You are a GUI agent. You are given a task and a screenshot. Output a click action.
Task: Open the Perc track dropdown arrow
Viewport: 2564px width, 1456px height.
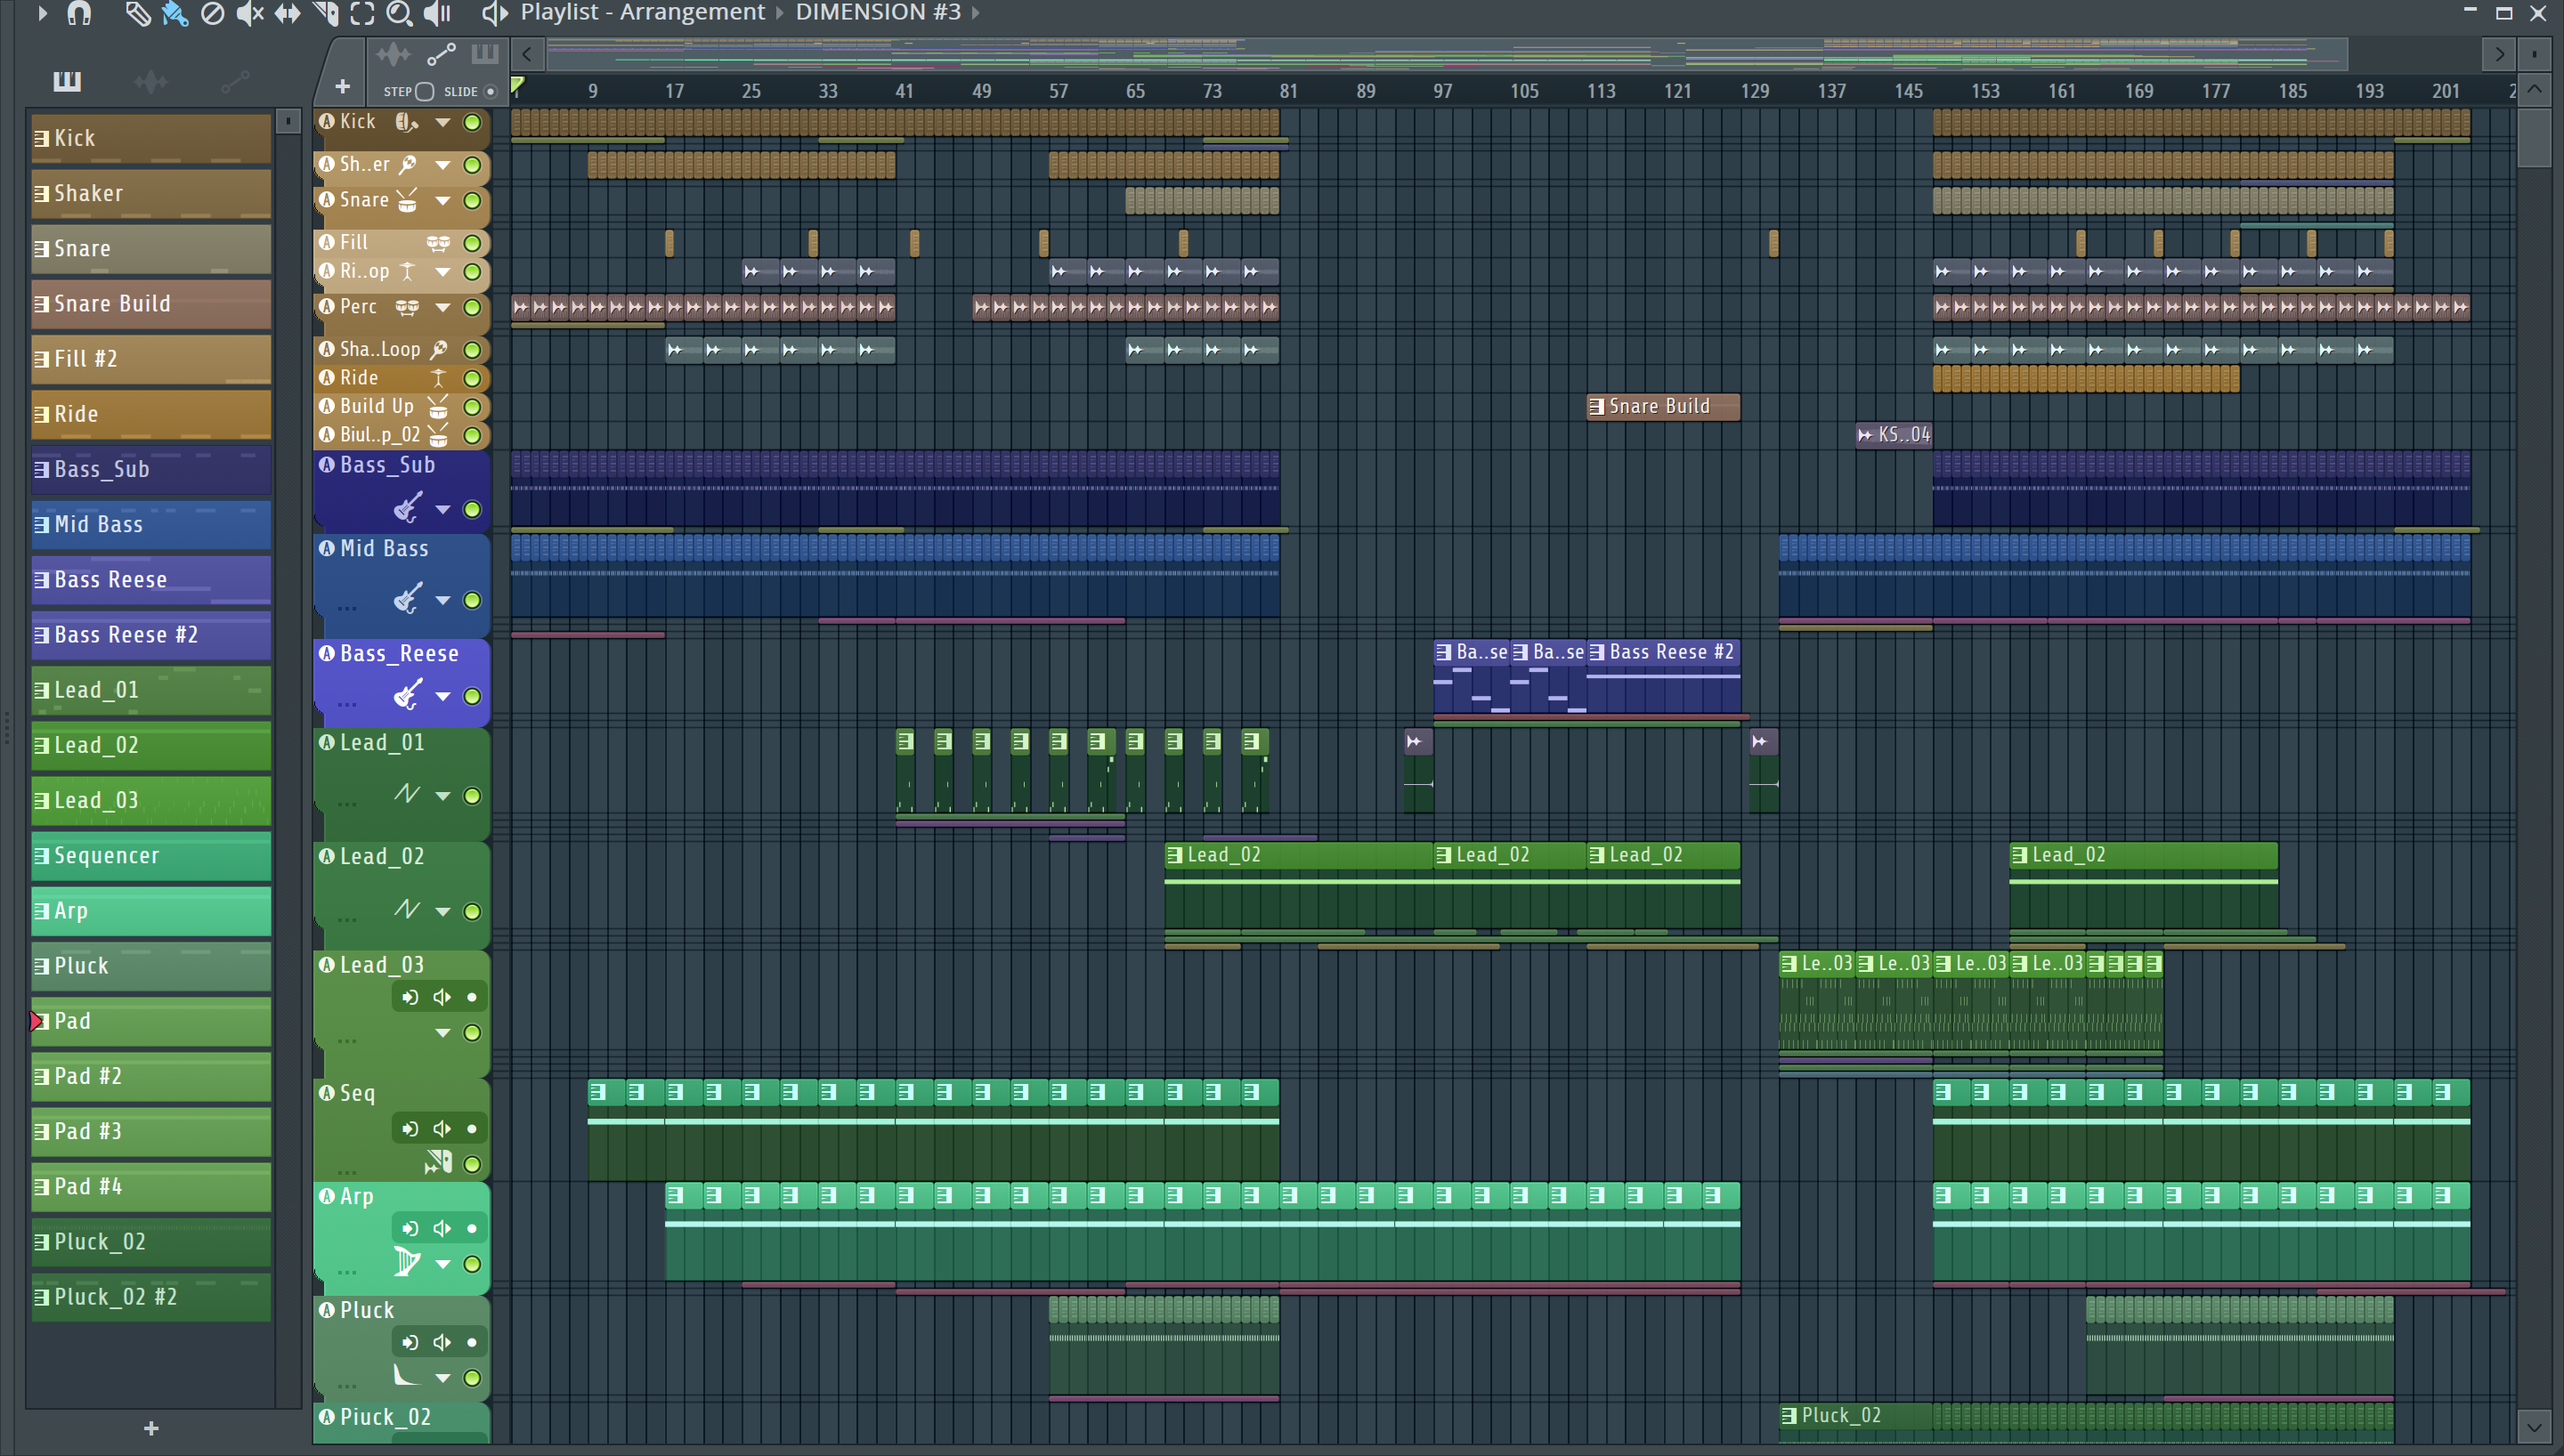point(442,307)
